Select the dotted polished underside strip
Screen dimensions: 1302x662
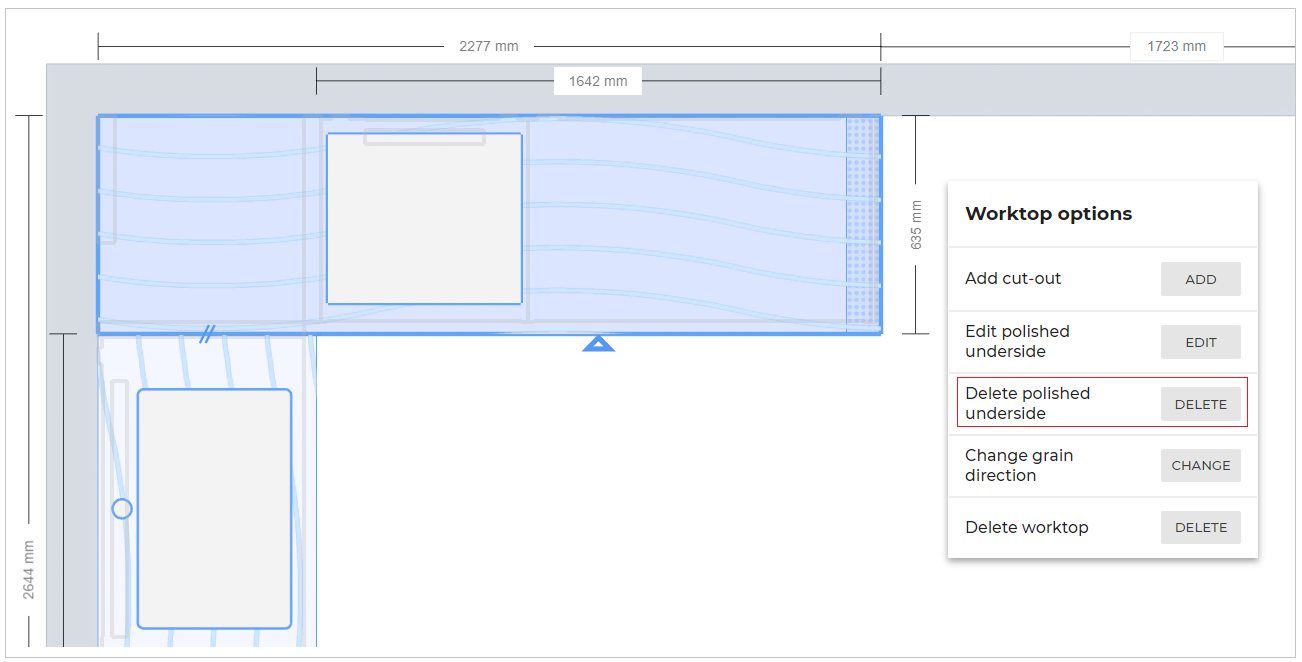[862, 224]
